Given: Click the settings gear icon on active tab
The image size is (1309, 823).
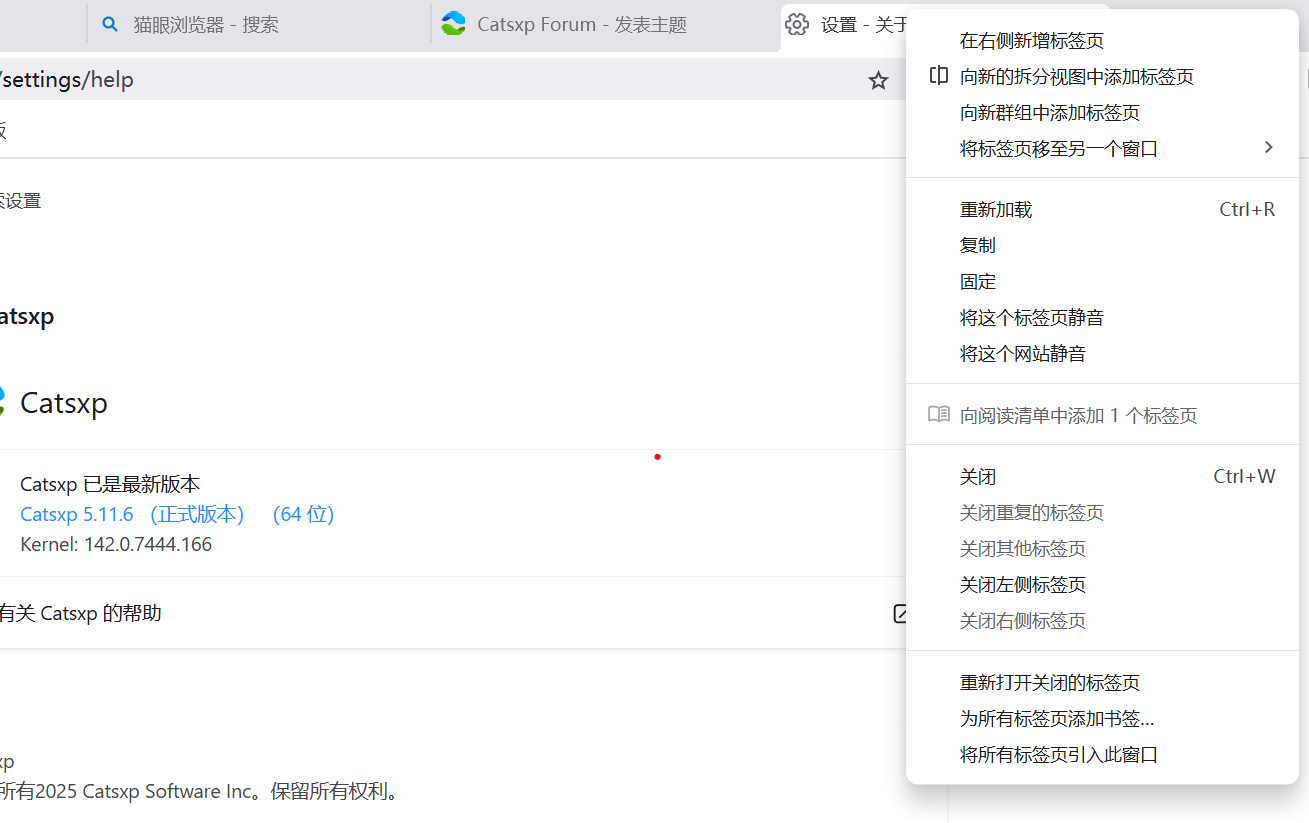Looking at the screenshot, I should tap(796, 25).
